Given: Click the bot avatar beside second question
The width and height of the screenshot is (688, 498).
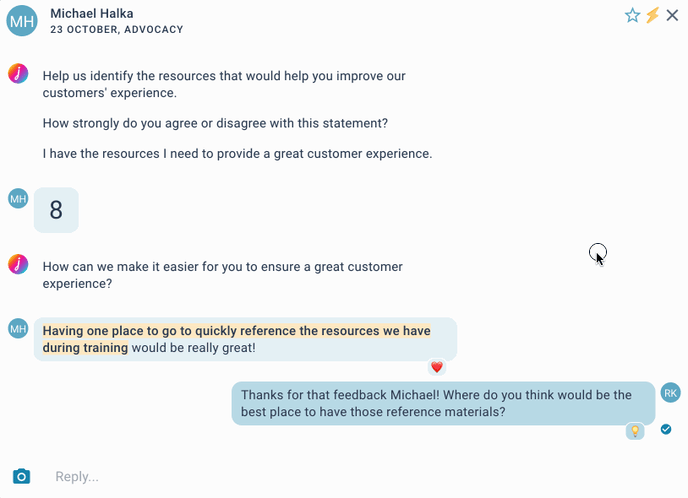Looking at the screenshot, I should coord(18,264).
